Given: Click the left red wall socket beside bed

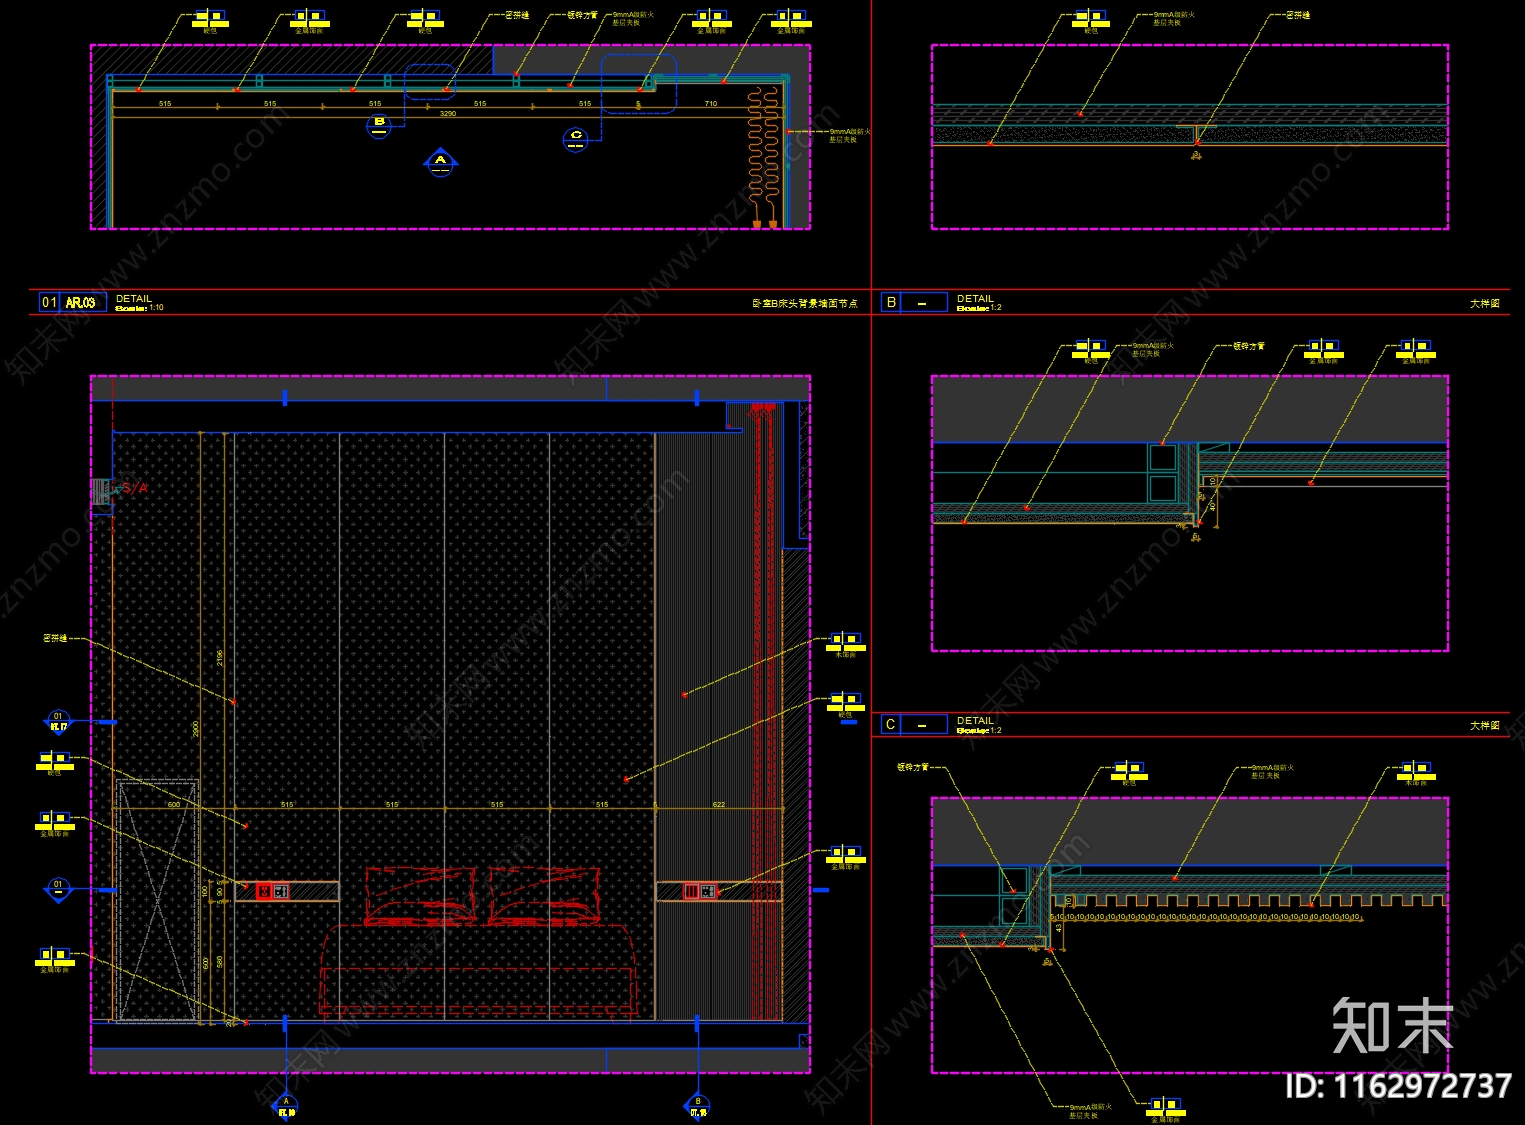Looking at the screenshot, I should (x=264, y=891).
